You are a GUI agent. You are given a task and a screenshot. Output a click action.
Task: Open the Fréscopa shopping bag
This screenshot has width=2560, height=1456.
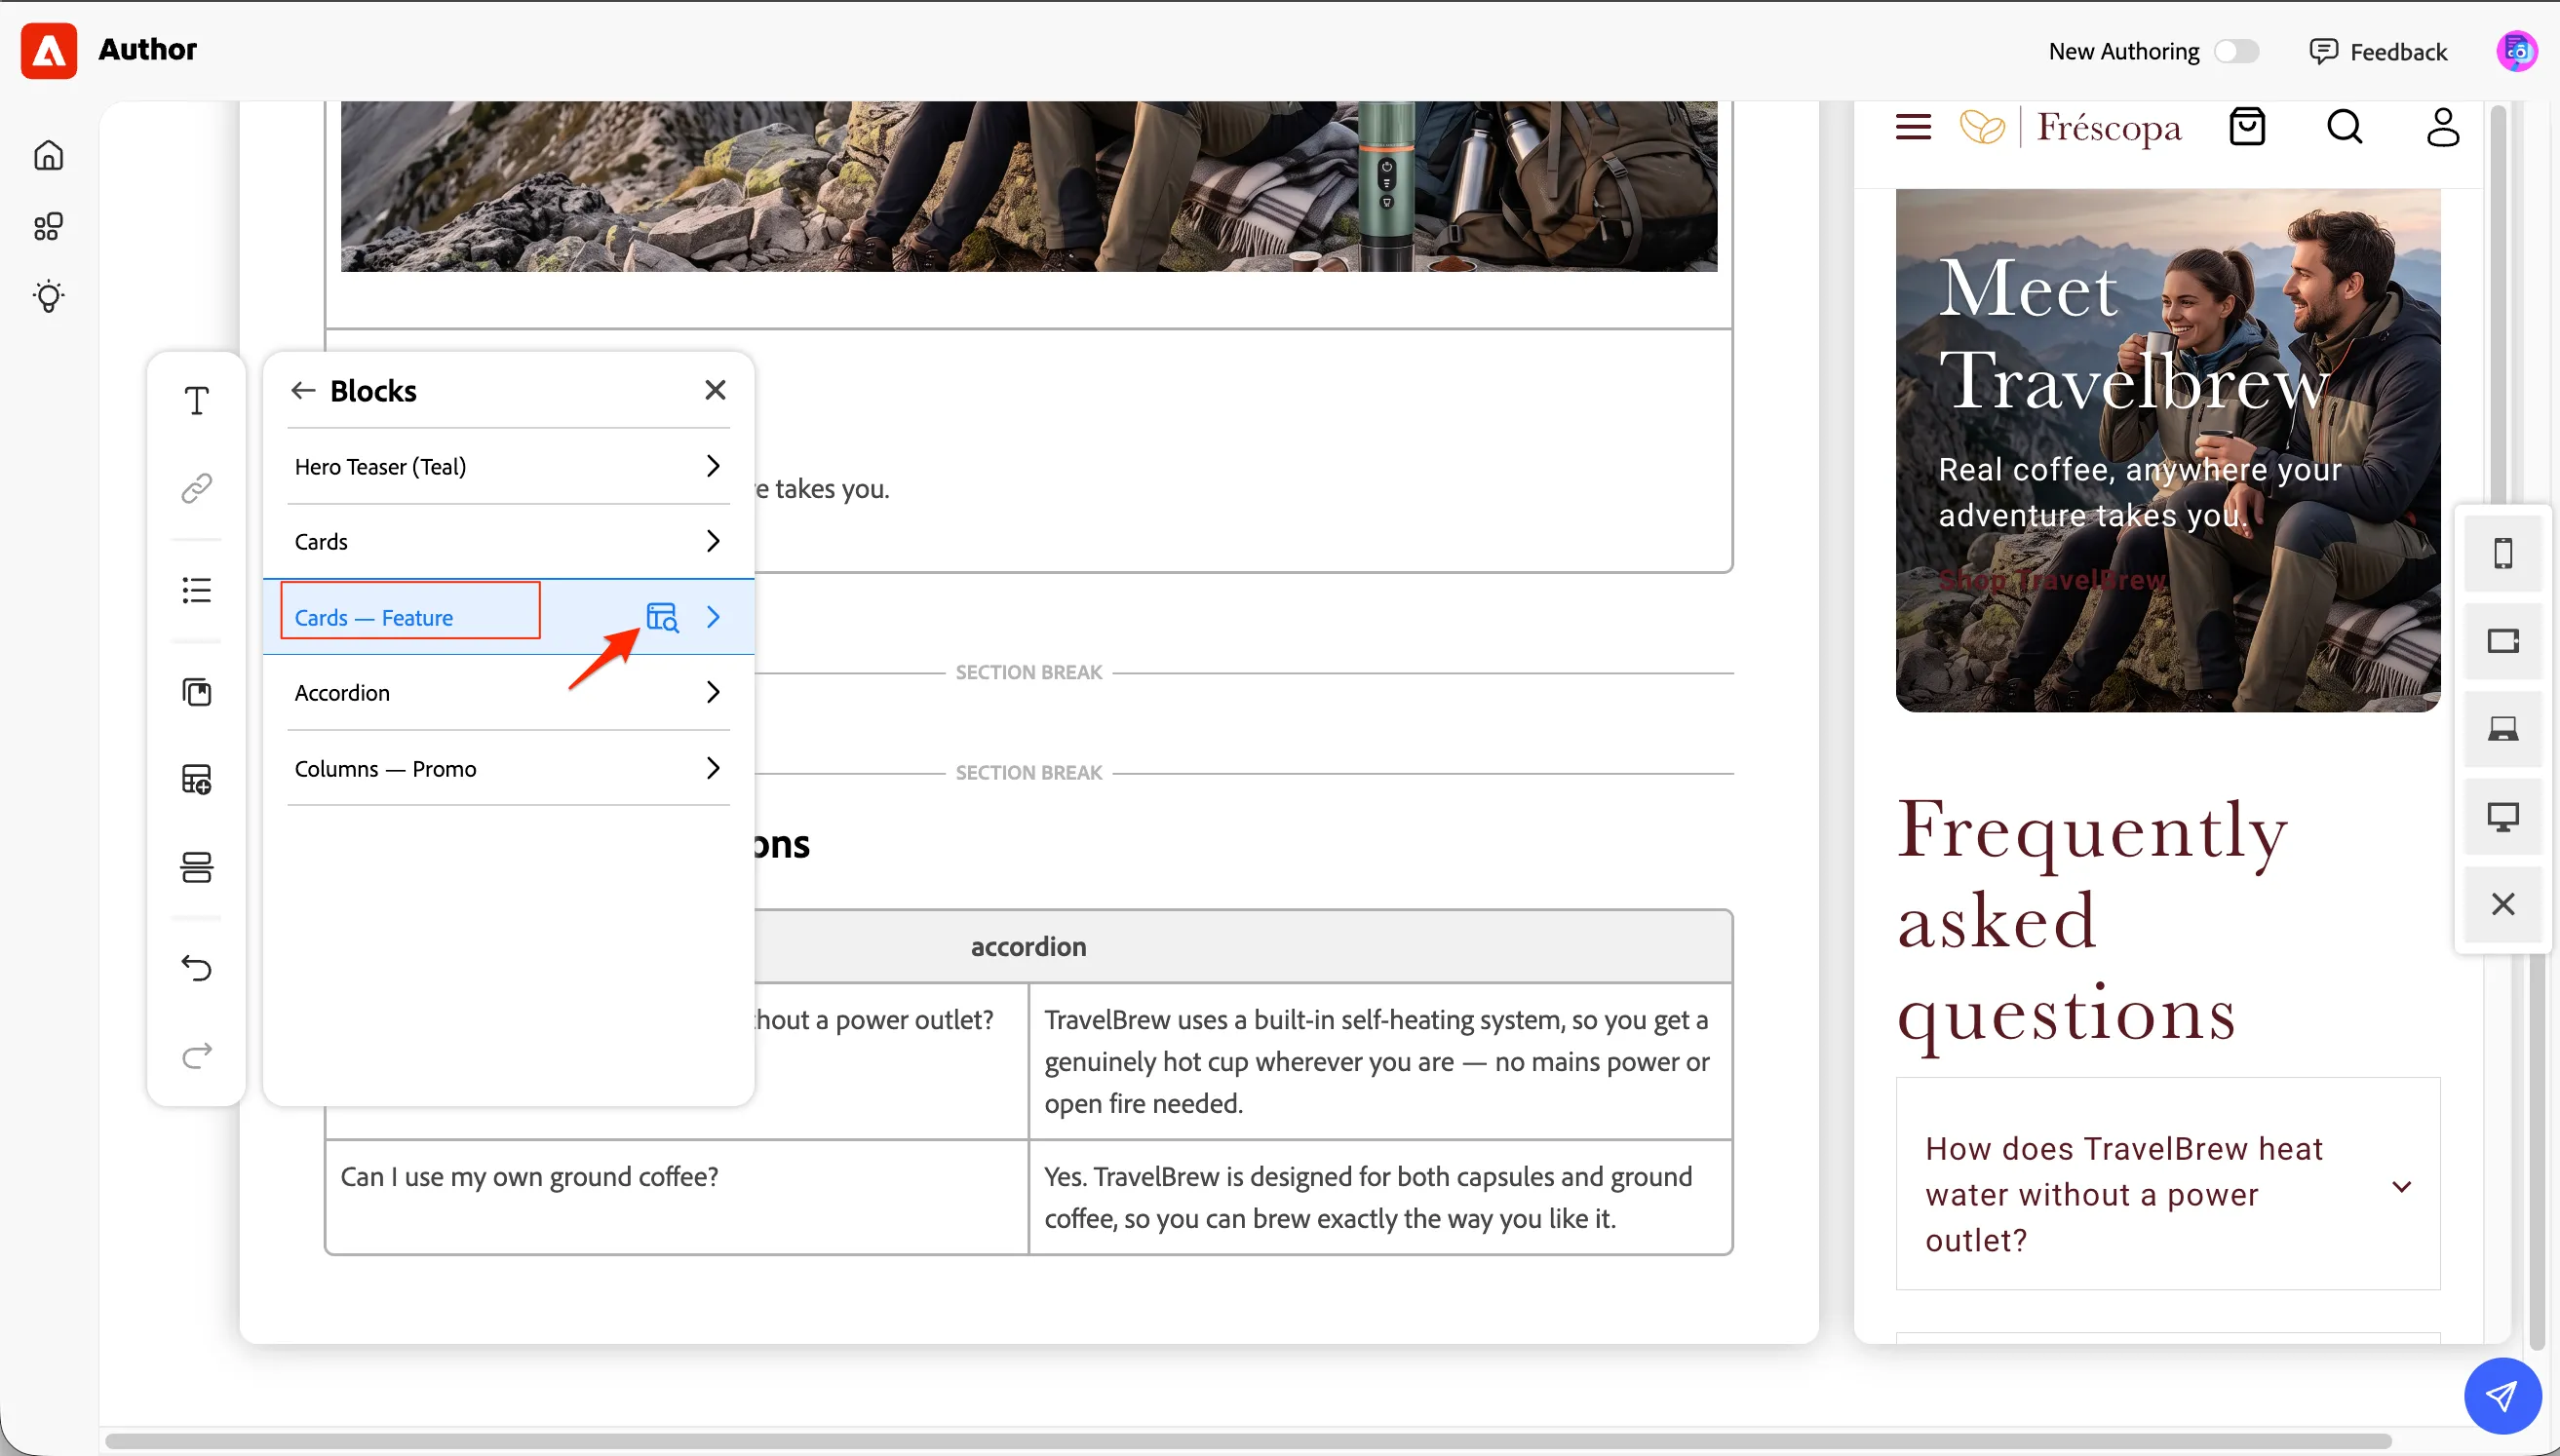(2247, 127)
